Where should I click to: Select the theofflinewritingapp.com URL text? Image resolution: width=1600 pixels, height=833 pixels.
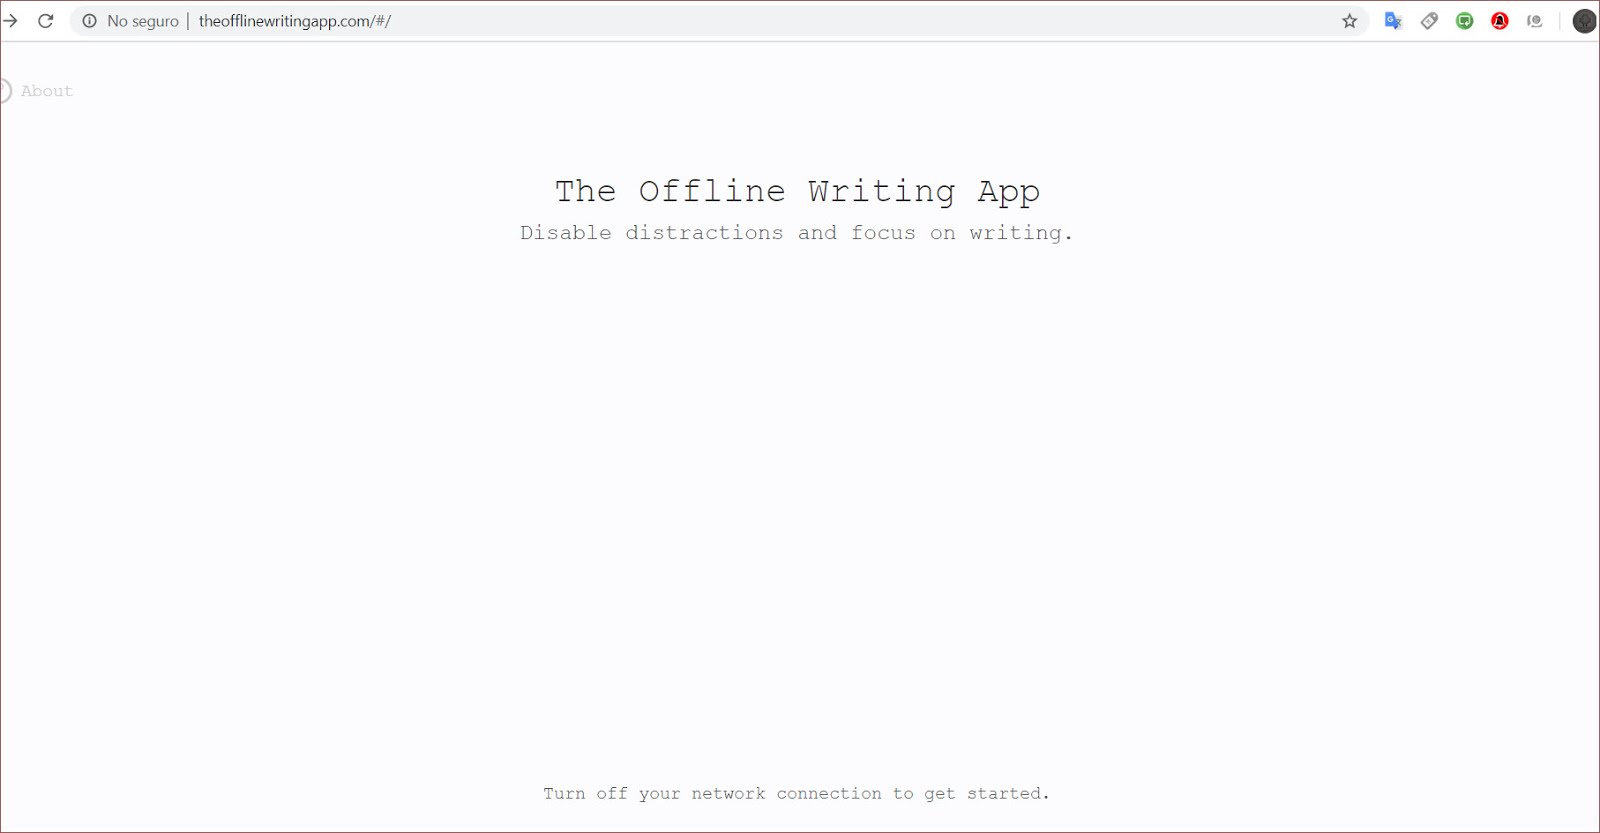[x=294, y=21]
